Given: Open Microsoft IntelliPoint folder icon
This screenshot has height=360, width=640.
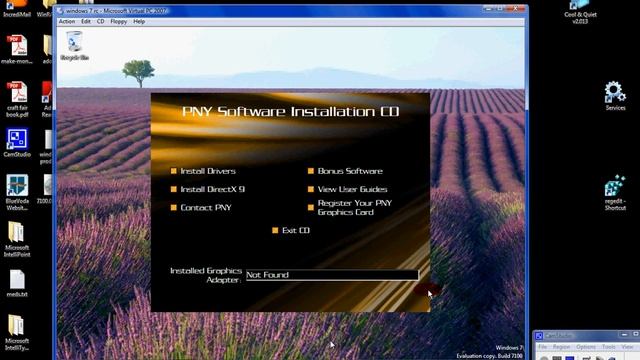Looking at the screenshot, I should point(17,240).
